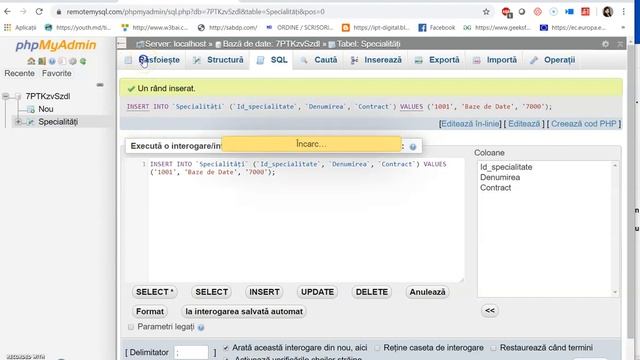Switch to SQL tab
This screenshot has width=640, height=360.
(x=272, y=60)
